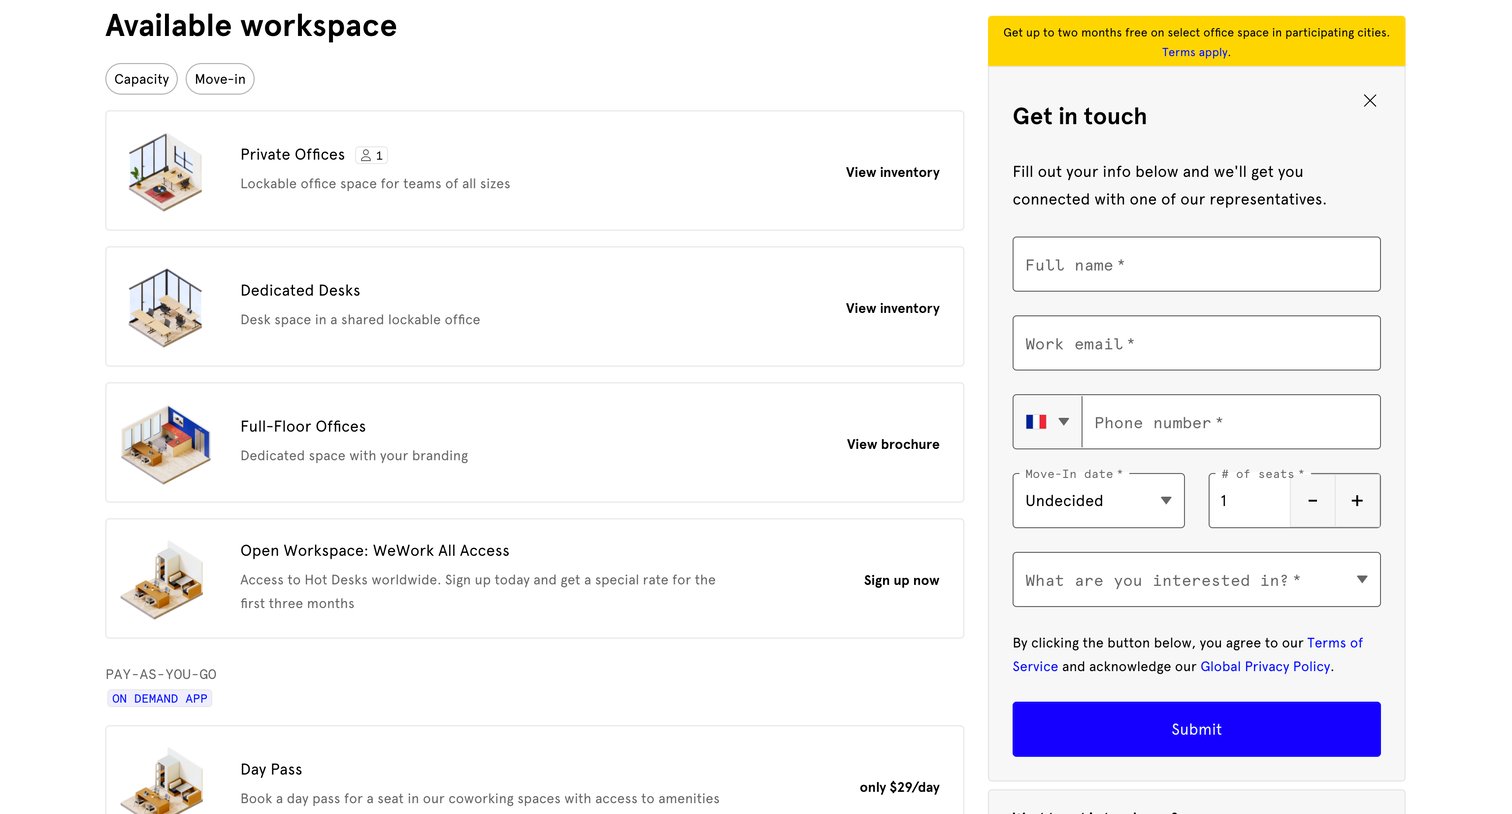Expand the What are you interested in dropdown

tap(1196, 580)
